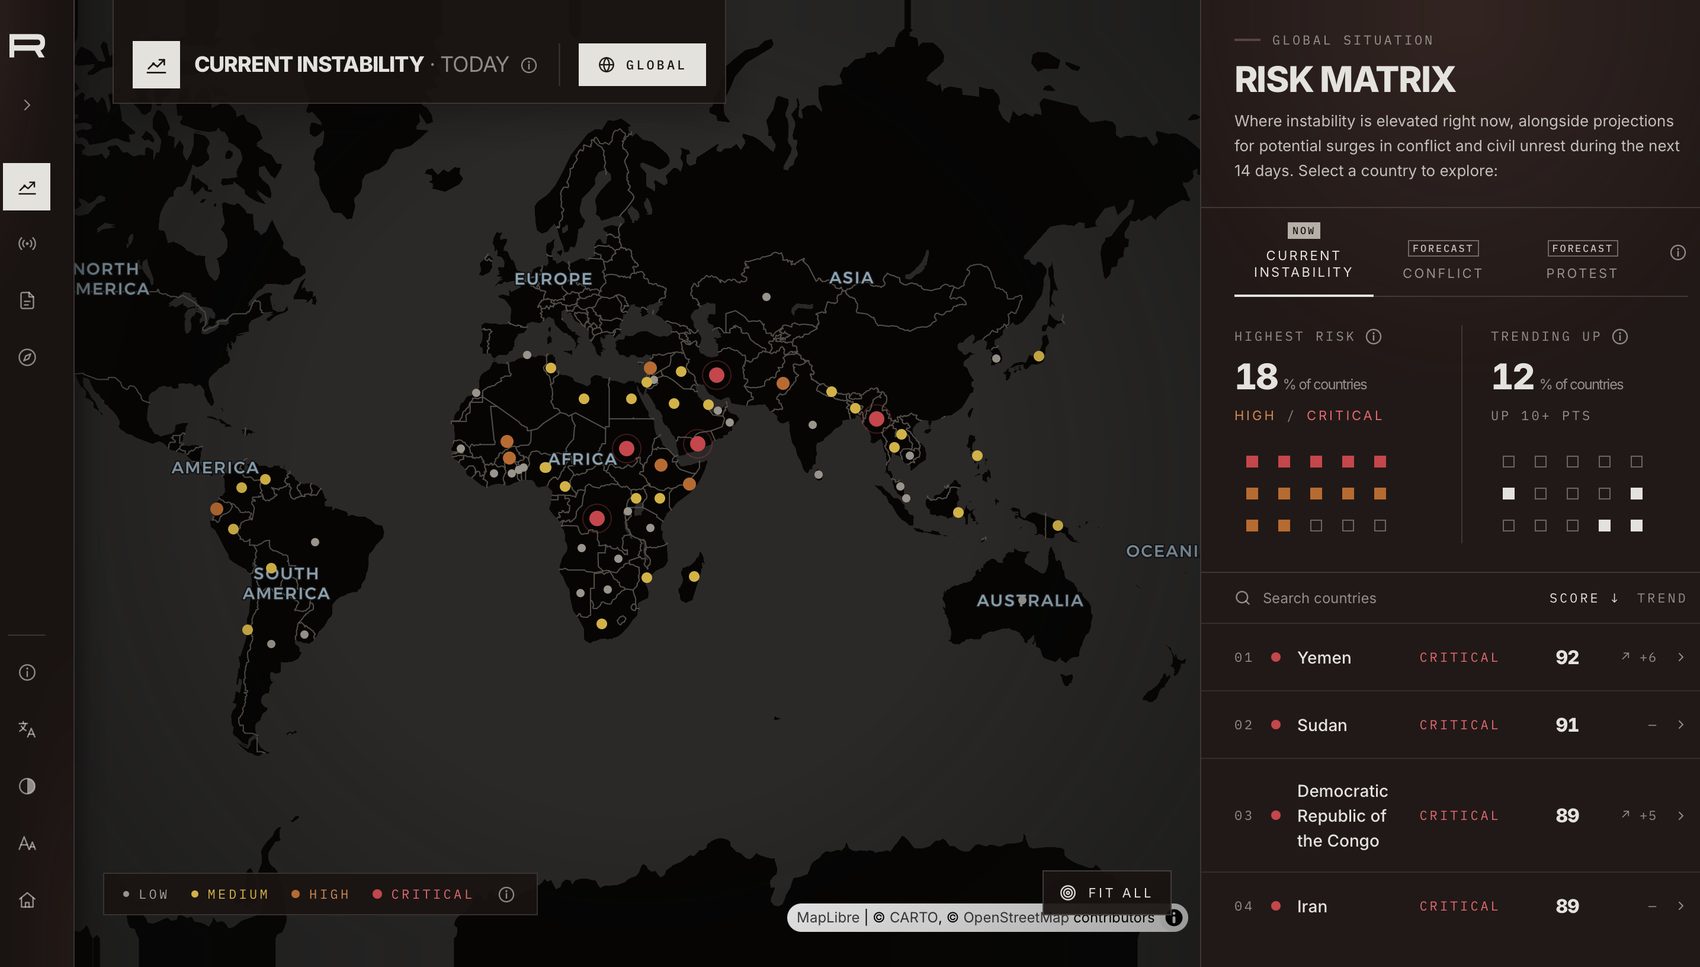Sort the list by TREND

[1661, 598]
